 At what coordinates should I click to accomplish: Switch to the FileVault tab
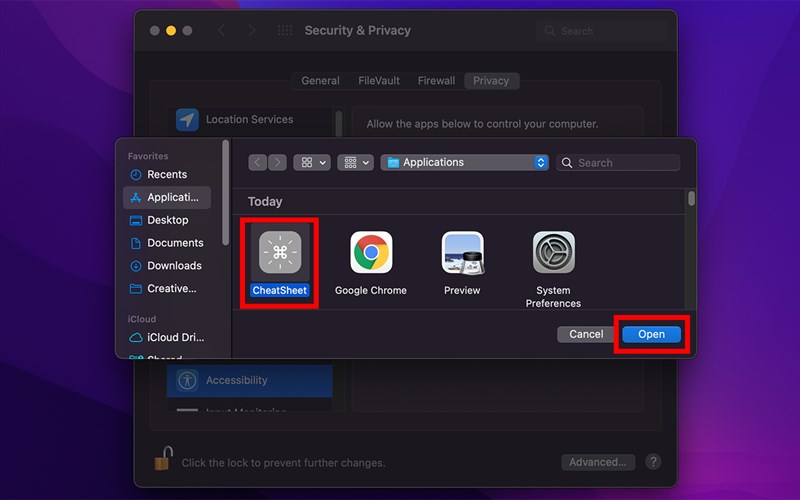[379, 81]
